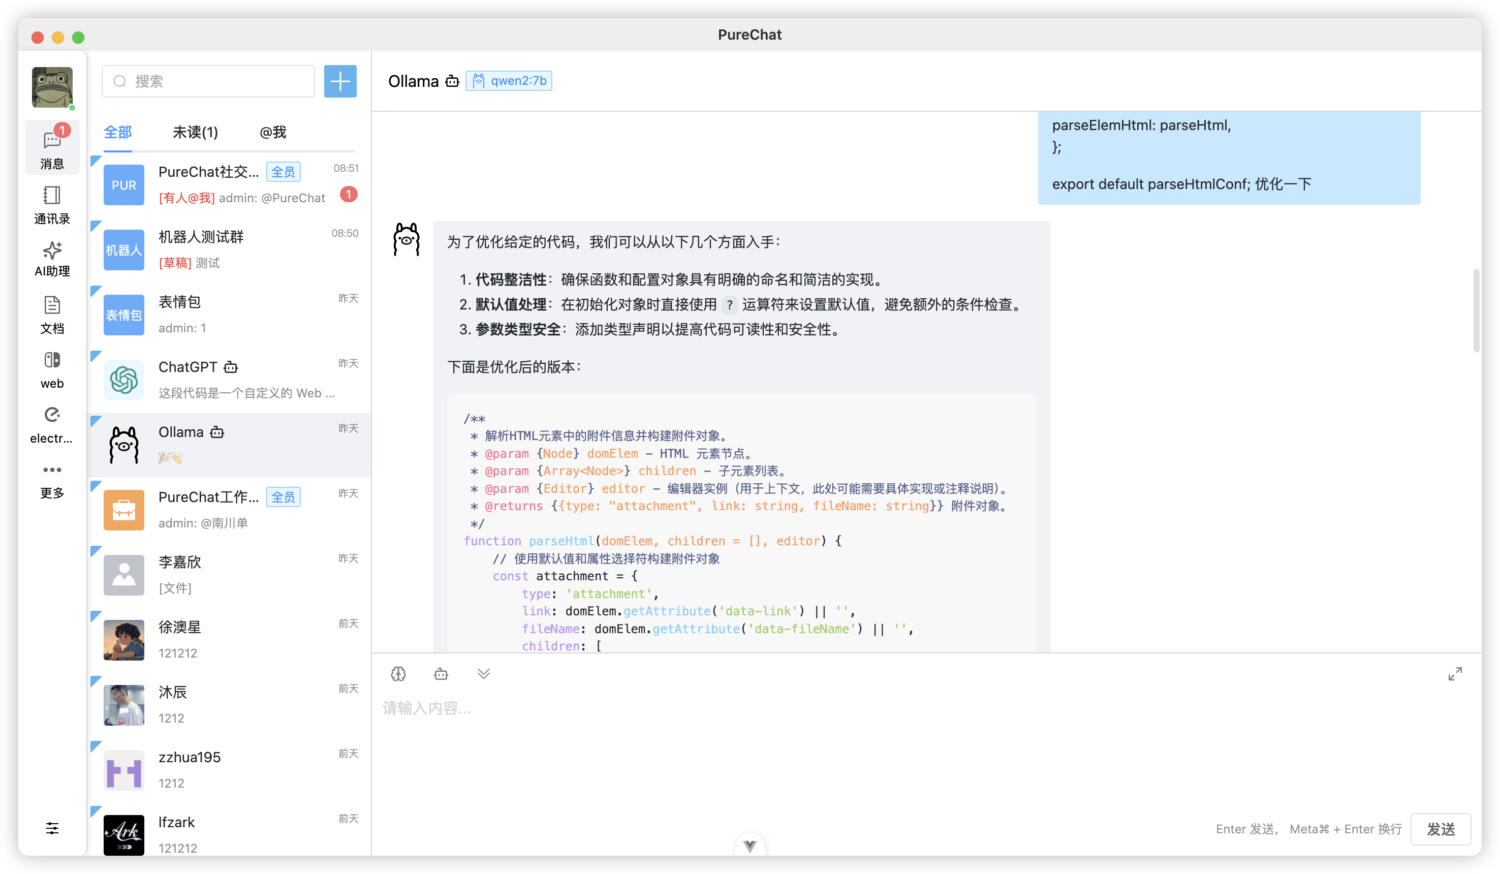
Task: Click the 全员 tag on PureChat工作 row
Action: tap(284, 497)
